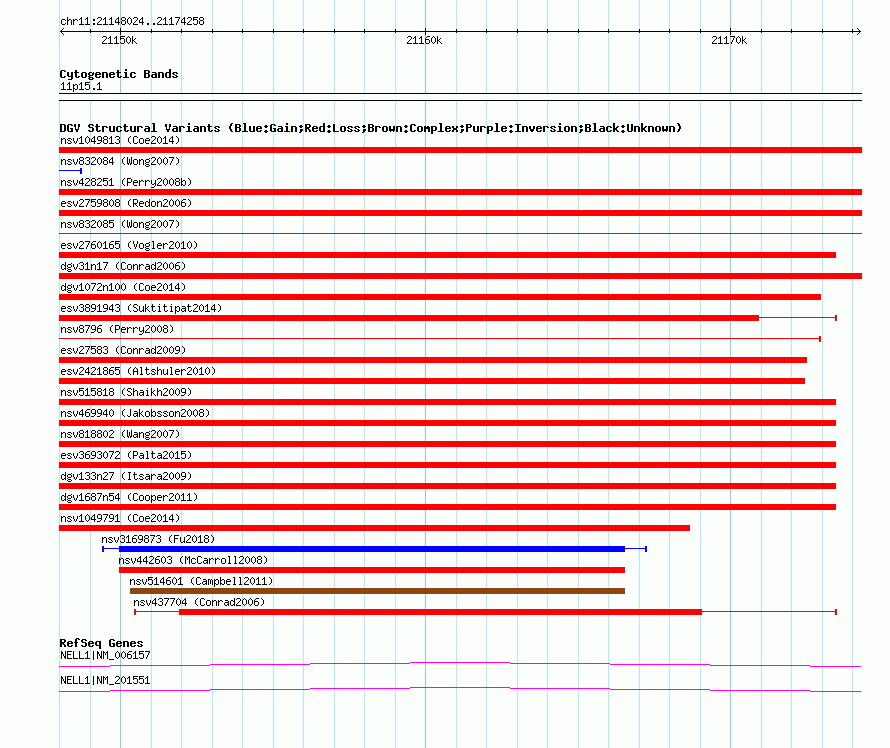The width and height of the screenshot is (890, 748).
Task: Select the nsv832084 (Wong2007) short blue gain bar
Action: tap(70, 171)
